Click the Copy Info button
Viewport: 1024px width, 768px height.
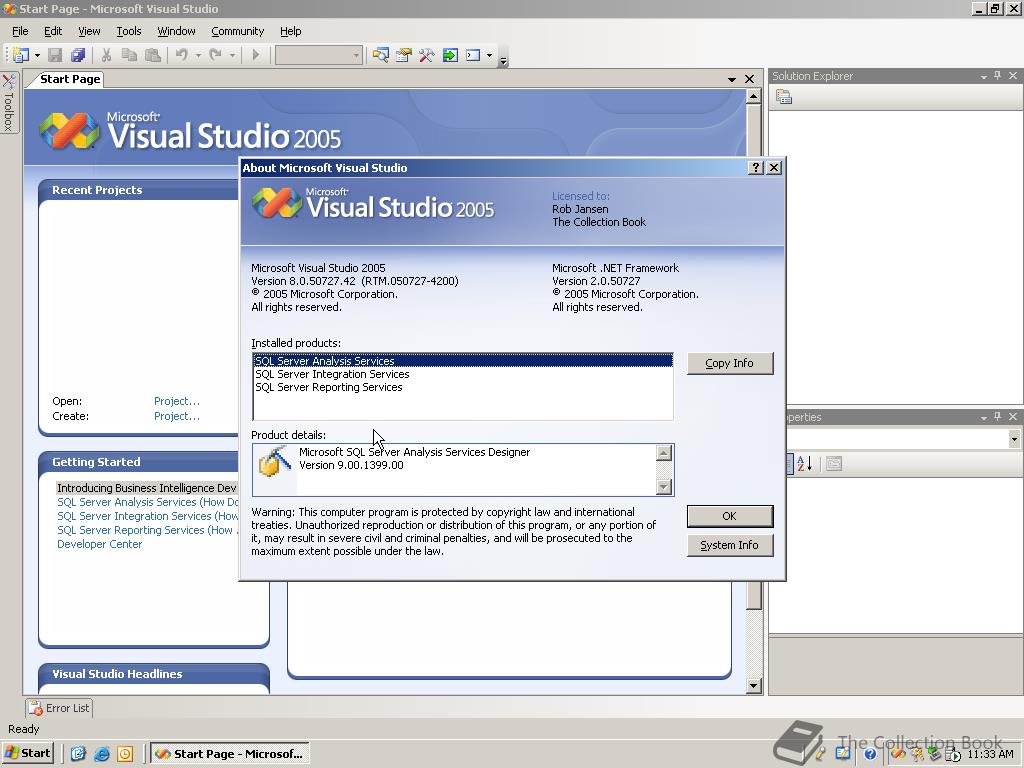[x=729, y=363]
